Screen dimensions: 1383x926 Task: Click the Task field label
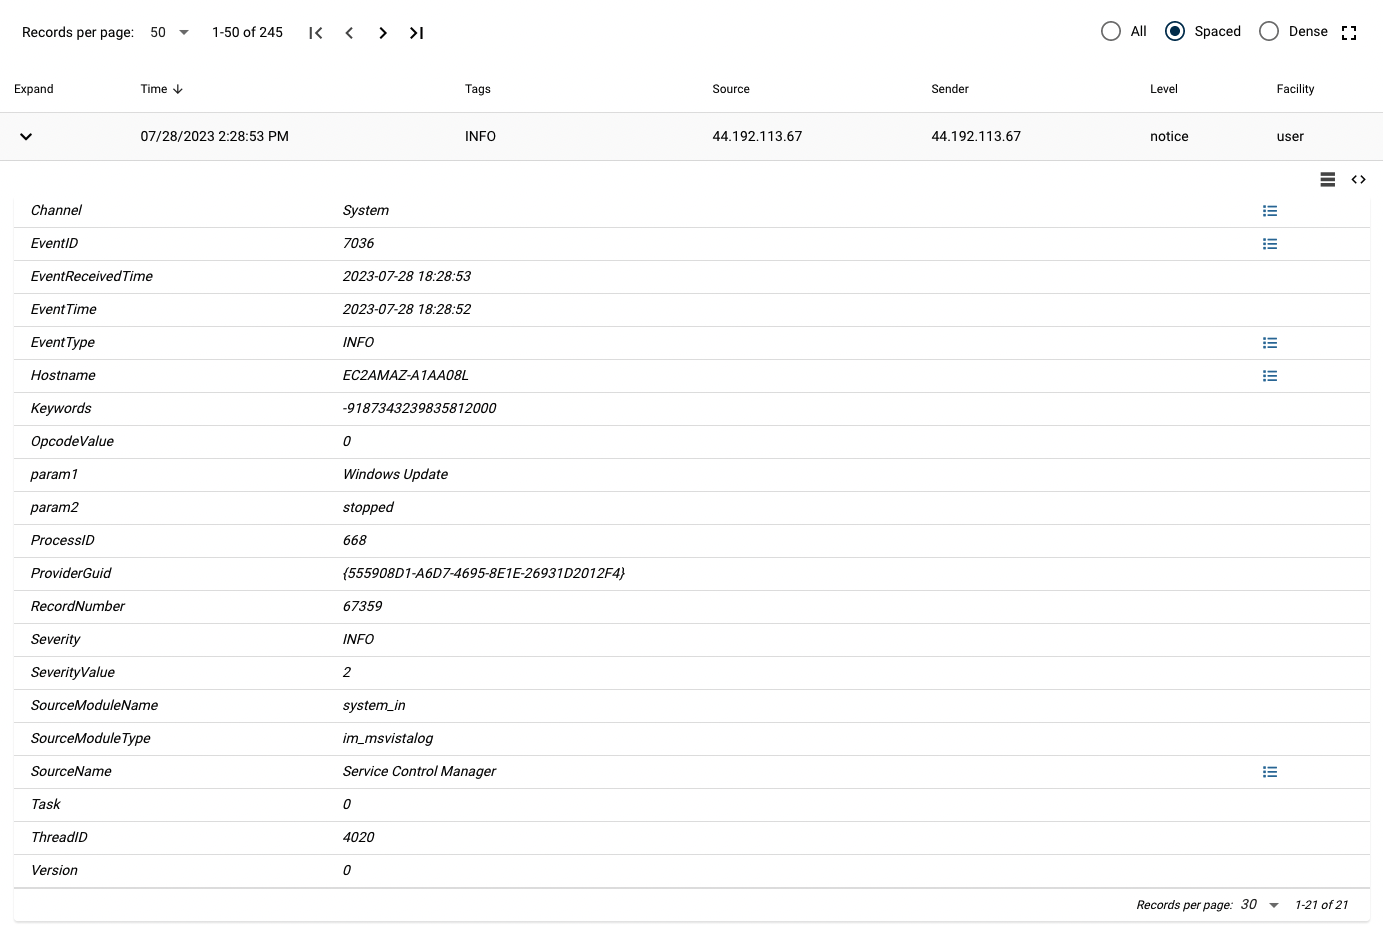[x=45, y=804]
